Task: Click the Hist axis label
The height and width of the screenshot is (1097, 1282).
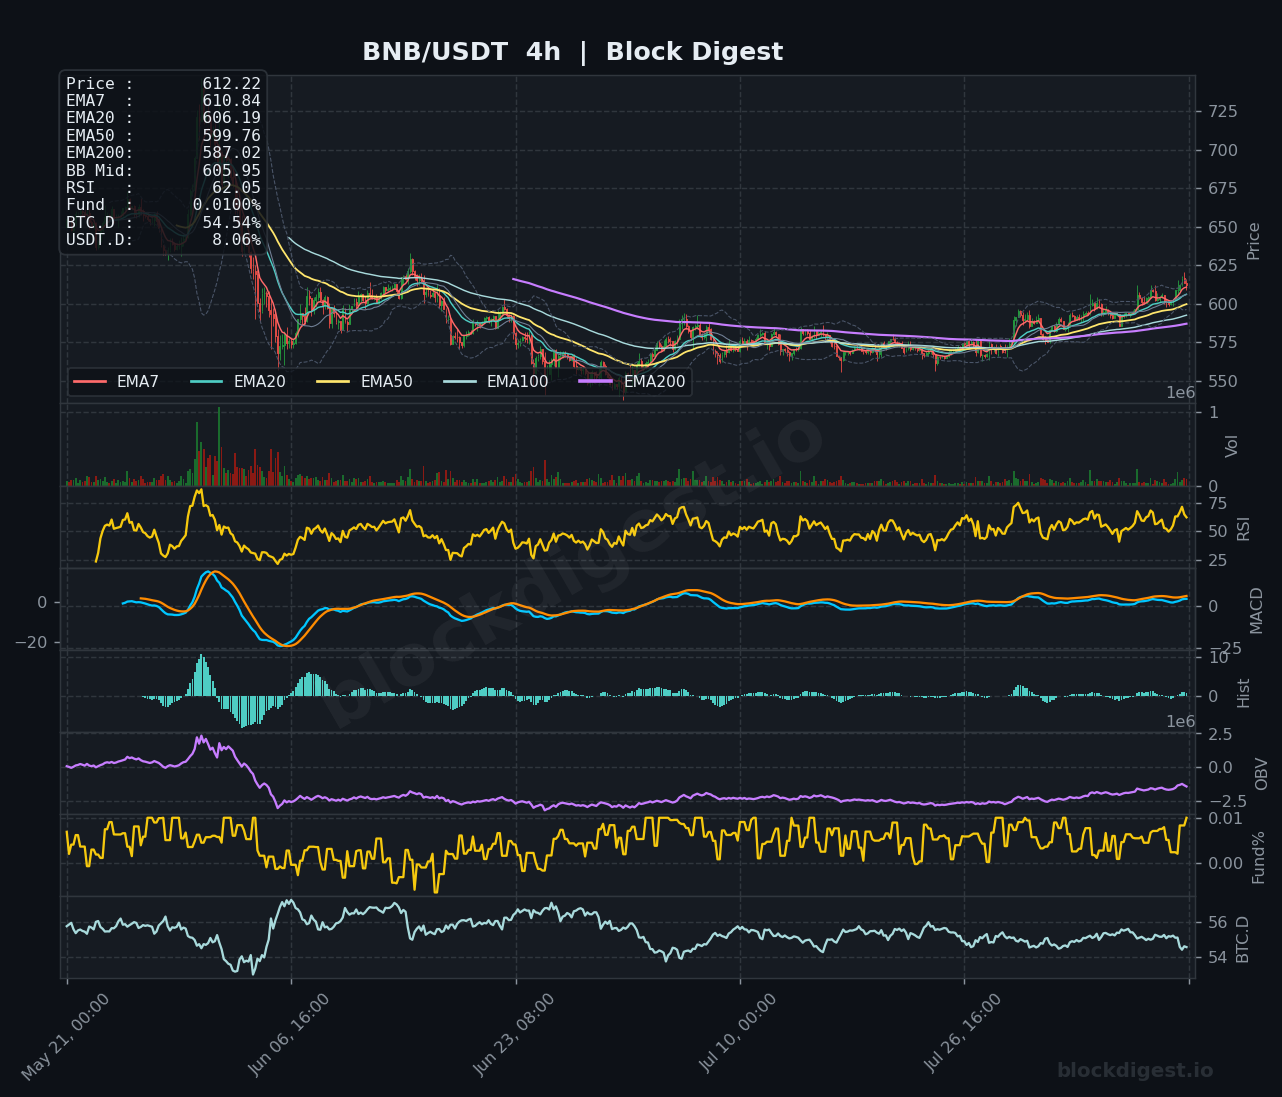Action: (1244, 693)
